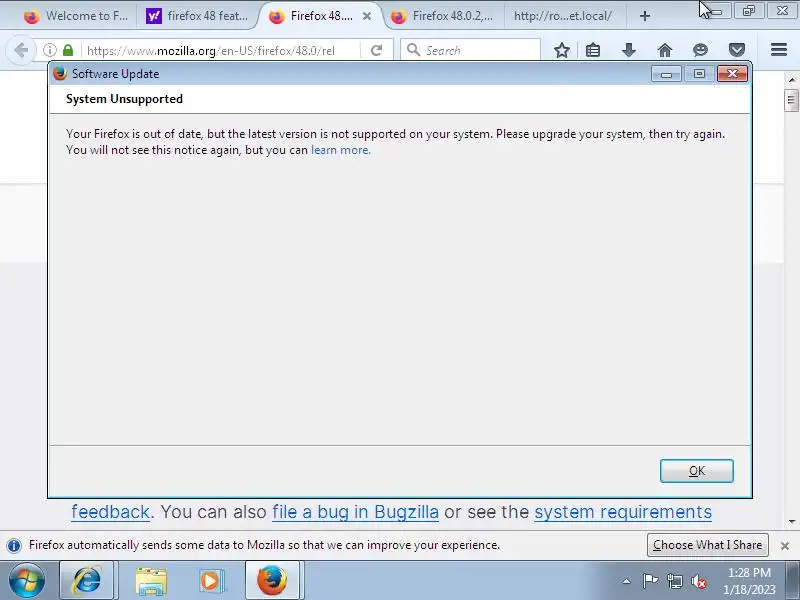Switch to the Welcome to Firefox tab
The height and width of the screenshot is (600, 800).
[x=76, y=16]
